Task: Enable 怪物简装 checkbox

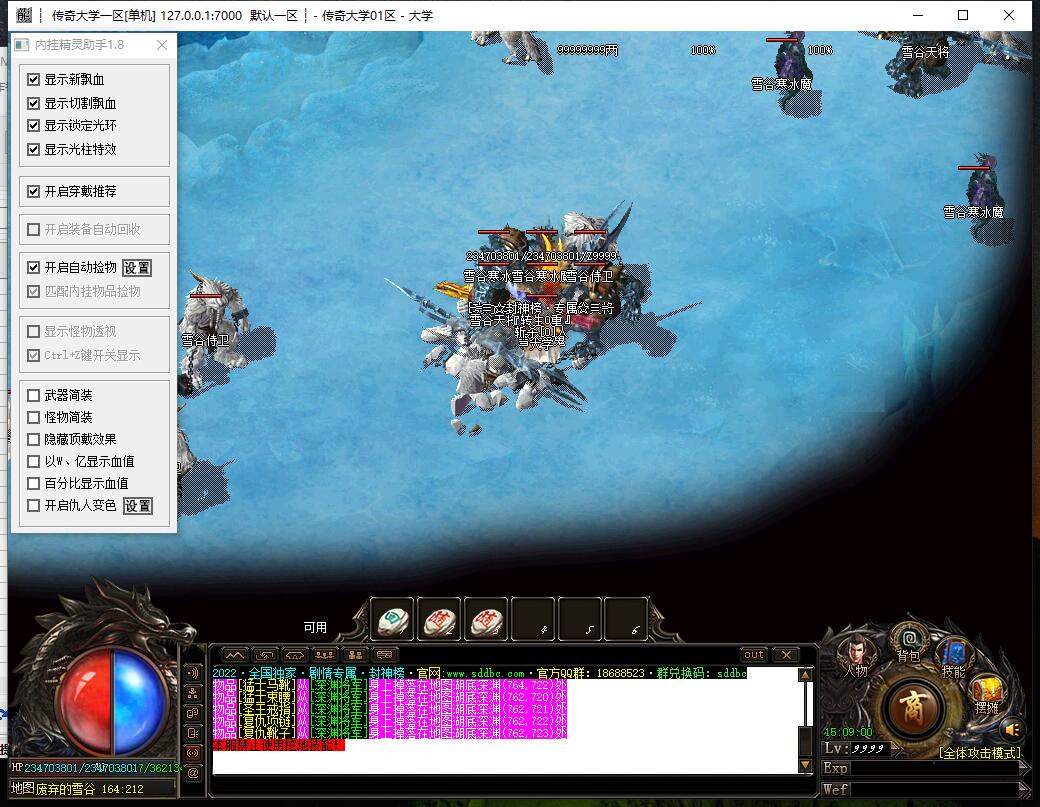Action: click(34, 417)
